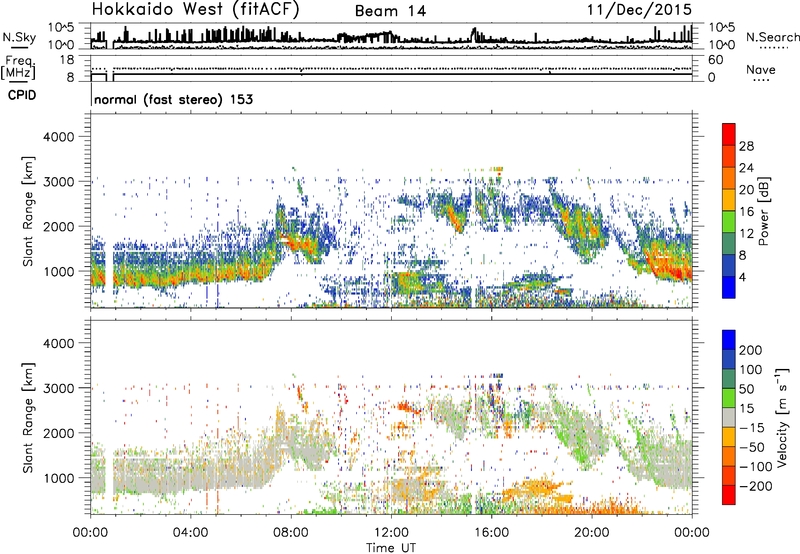The image size is (800, 554).
Task: Click the 'Beam 14' label
Action: pyautogui.click(x=390, y=11)
